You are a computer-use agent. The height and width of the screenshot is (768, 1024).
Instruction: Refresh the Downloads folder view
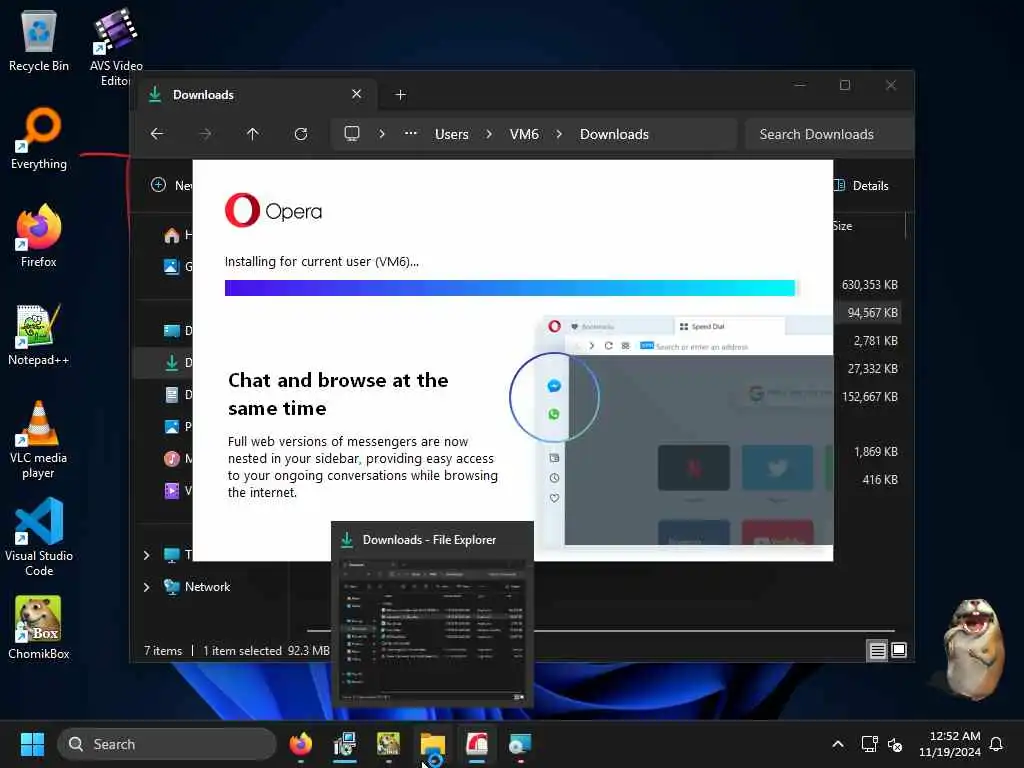[x=301, y=134]
